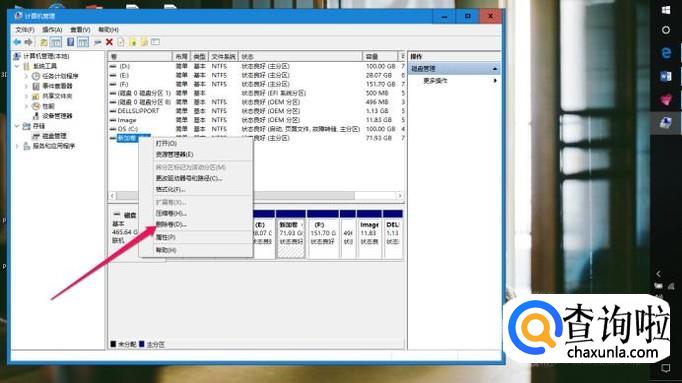682x383 pixels.
Task: Choose 资源管理器(E) in the context menu
Action: [196, 154]
